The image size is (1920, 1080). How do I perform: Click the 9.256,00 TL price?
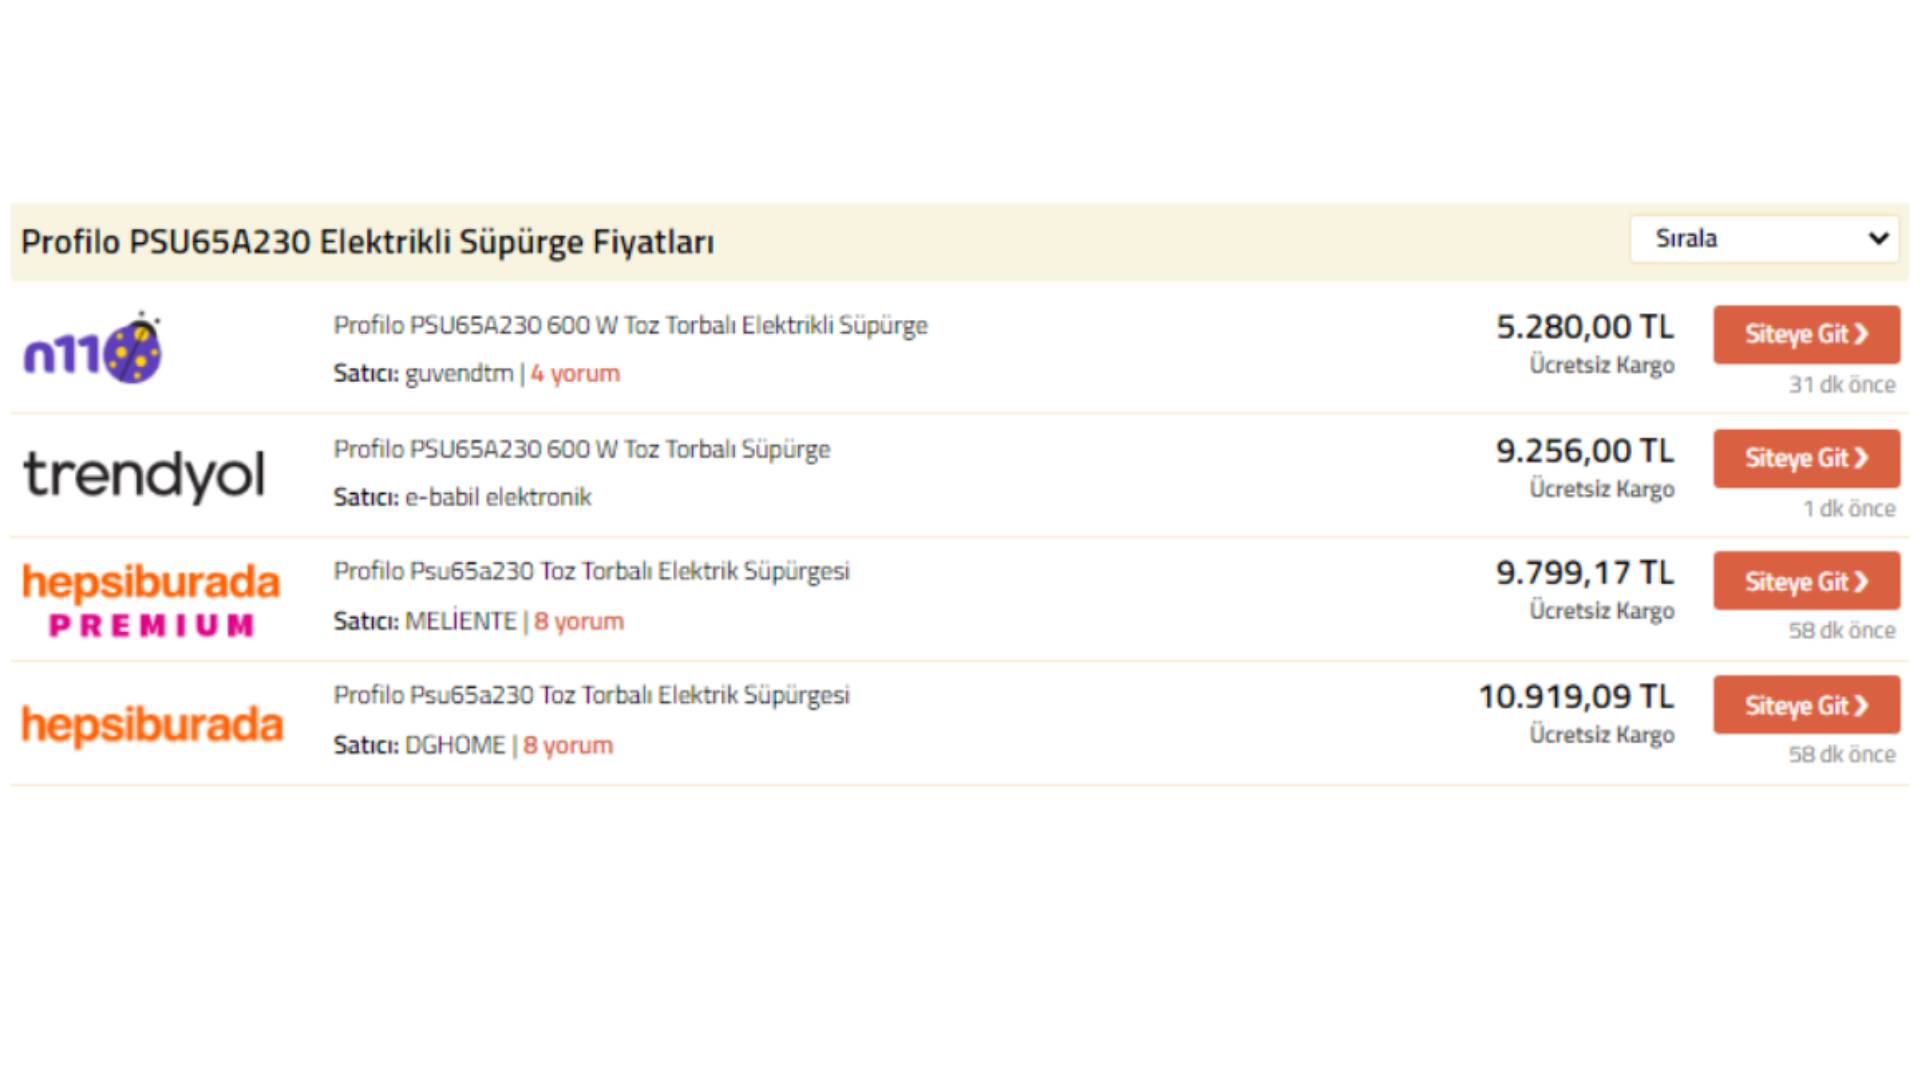click(x=1584, y=451)
